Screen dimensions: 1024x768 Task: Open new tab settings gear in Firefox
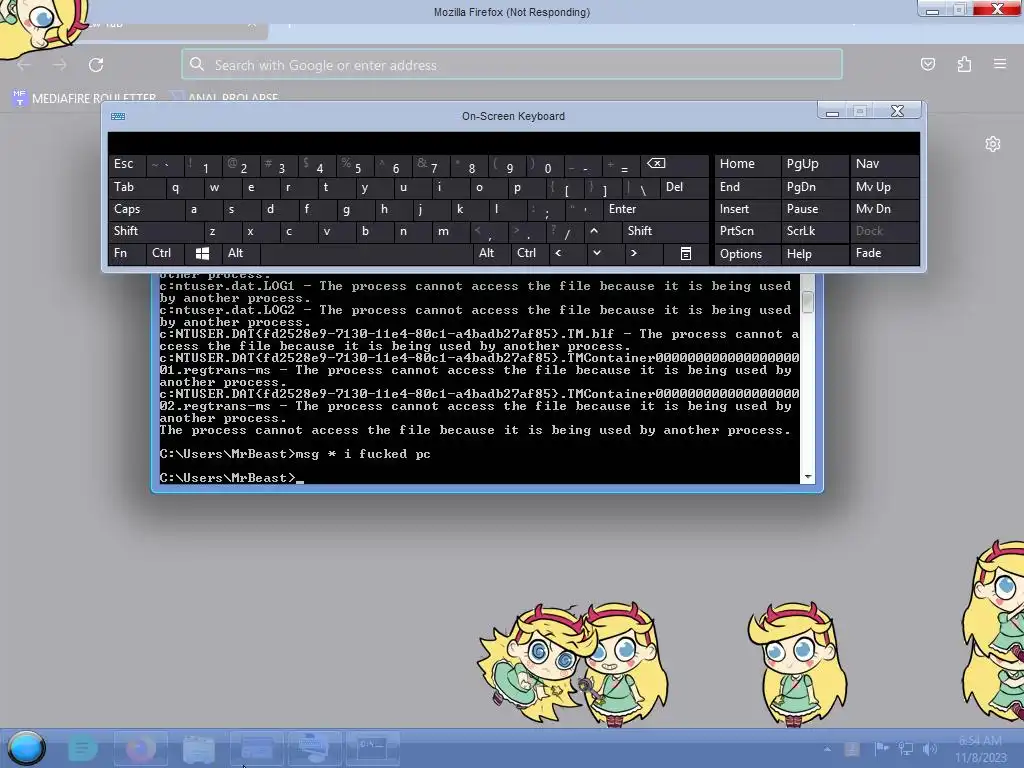[993, 144]
